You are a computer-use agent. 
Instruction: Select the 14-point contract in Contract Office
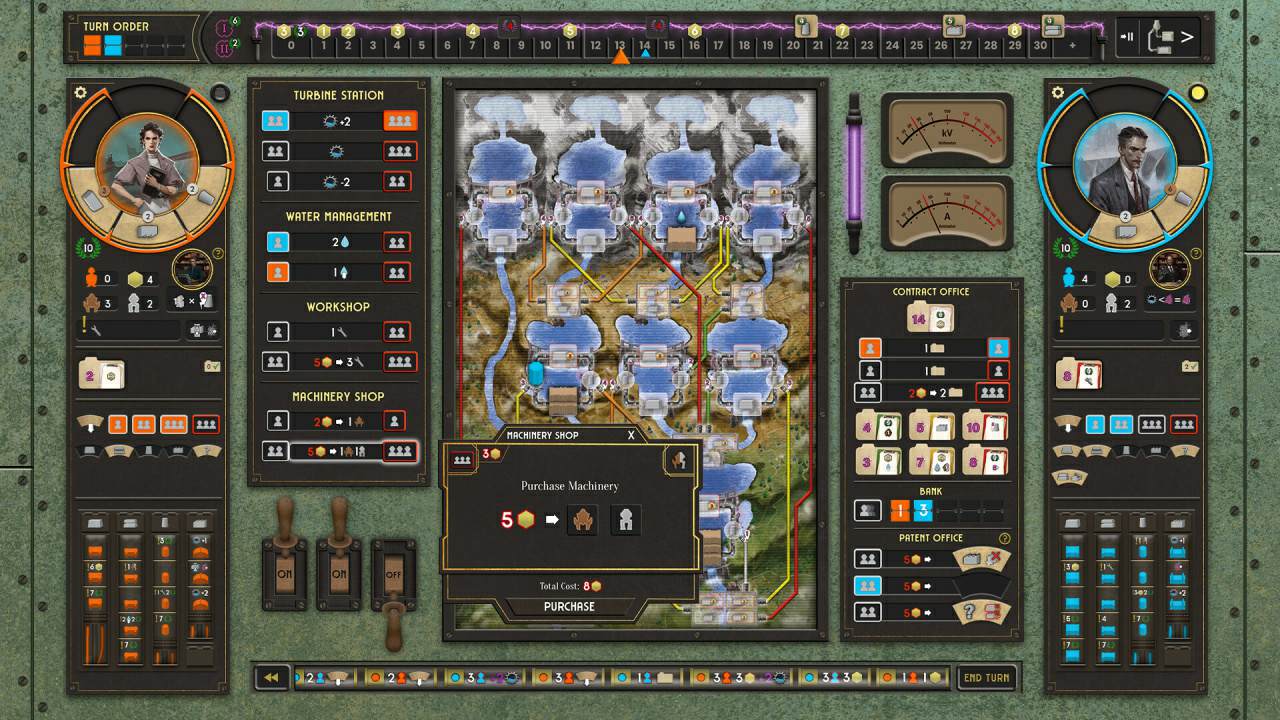(x=930, y=319)
